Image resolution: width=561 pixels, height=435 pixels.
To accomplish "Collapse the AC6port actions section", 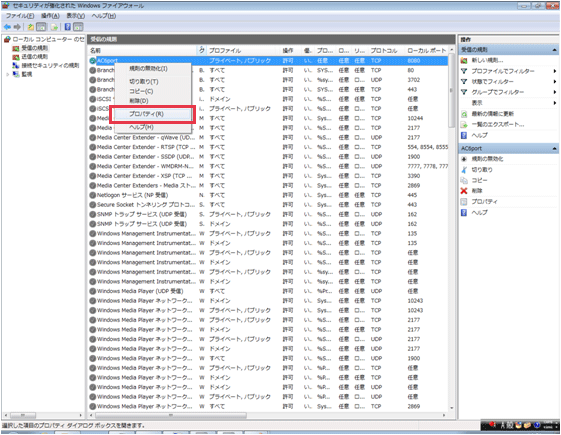I will tap(555, 148).
